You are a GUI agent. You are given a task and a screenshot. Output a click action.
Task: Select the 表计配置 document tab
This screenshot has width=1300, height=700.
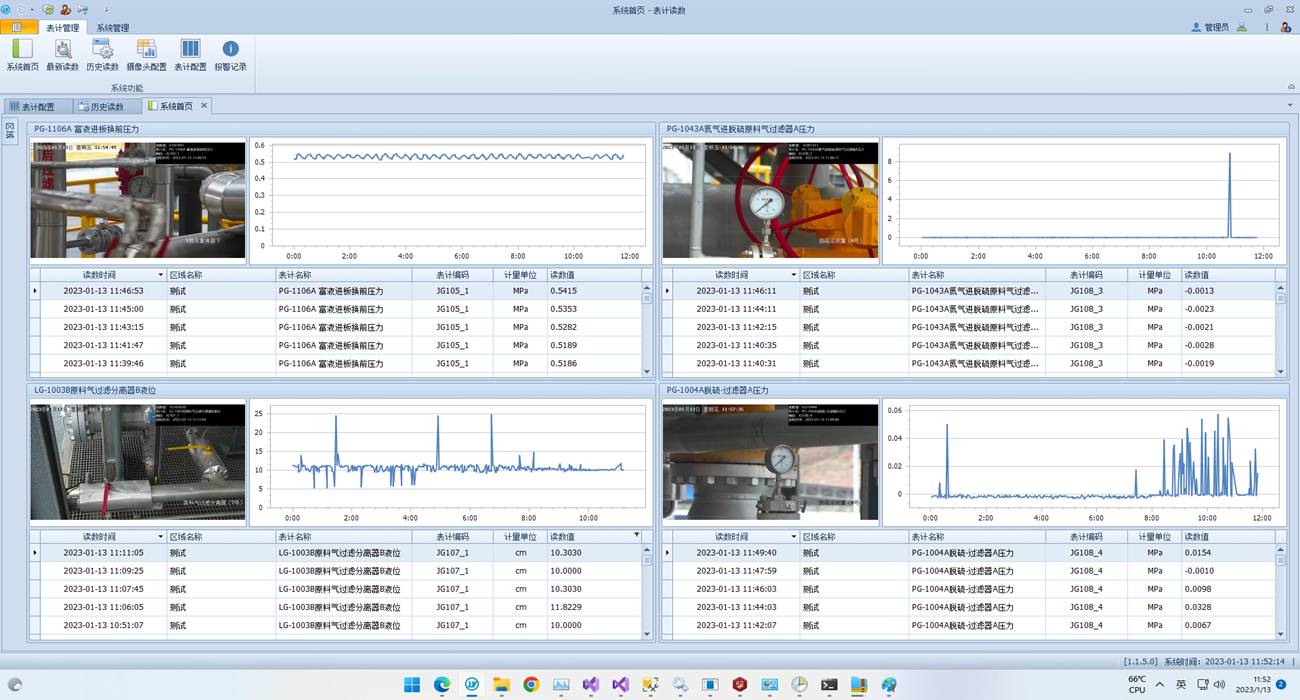pos(32,107)
